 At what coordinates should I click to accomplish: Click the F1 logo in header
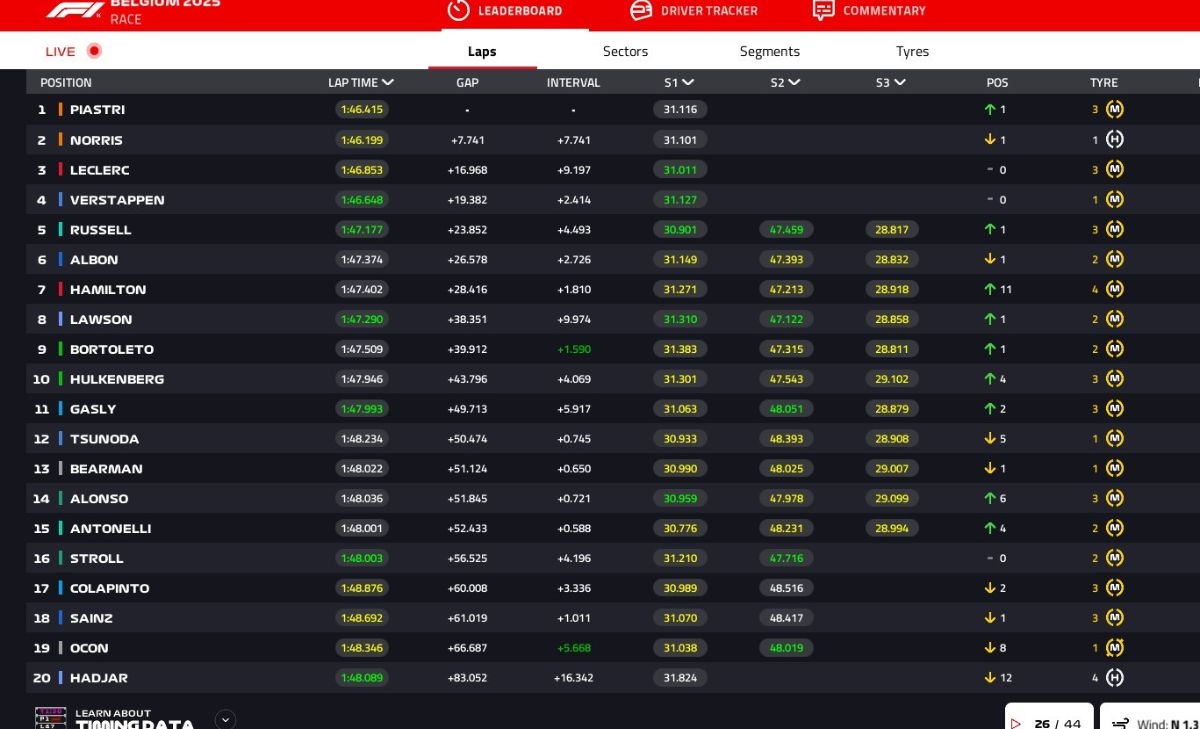point(74,10)
